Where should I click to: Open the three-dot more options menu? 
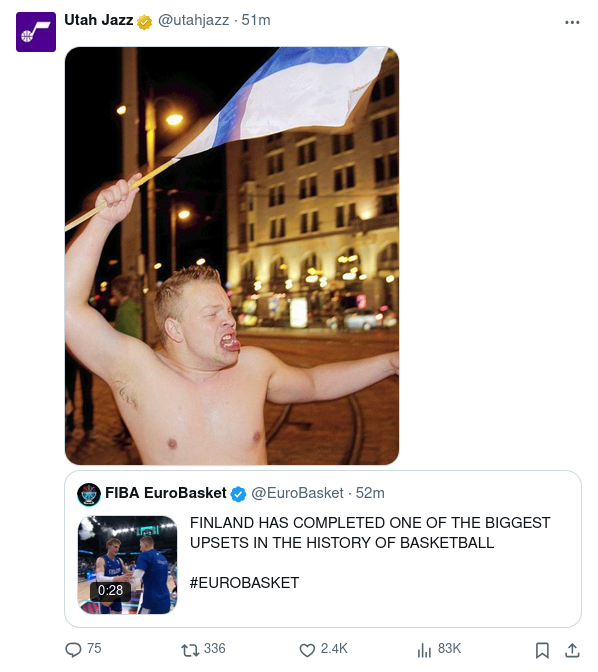point(572,22)
